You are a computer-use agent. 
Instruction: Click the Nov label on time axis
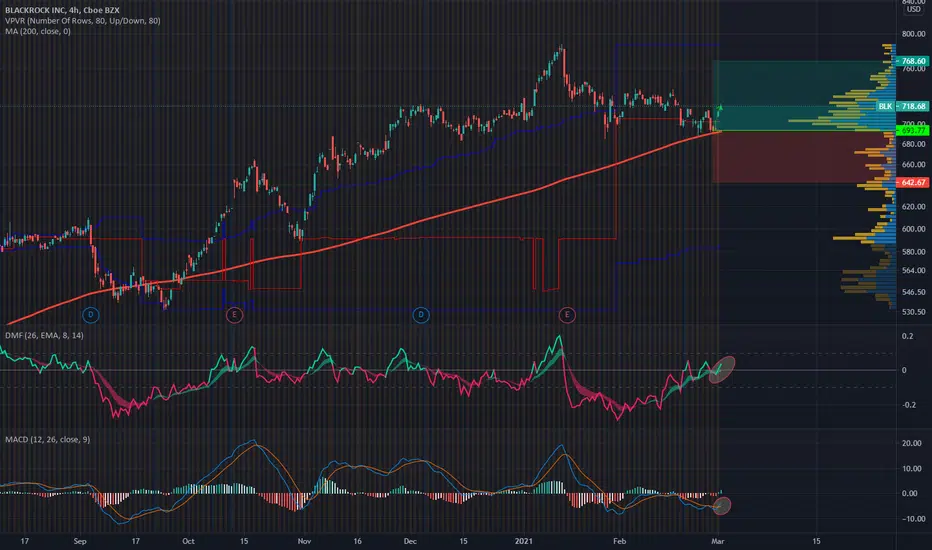304,541
